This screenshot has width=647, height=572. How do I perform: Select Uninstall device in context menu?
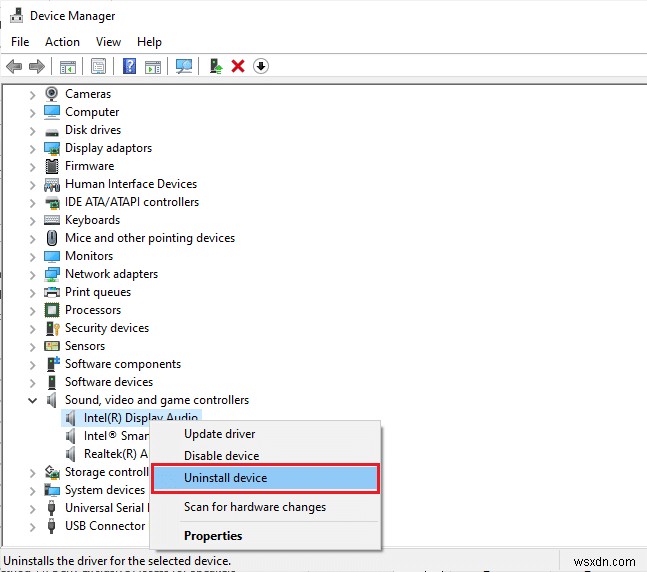265,478
